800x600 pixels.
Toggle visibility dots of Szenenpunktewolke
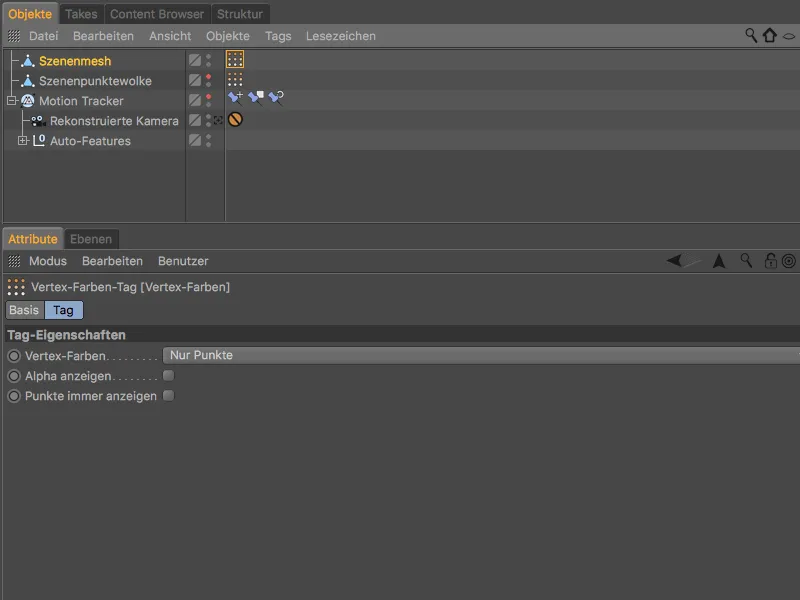point(208,81)
